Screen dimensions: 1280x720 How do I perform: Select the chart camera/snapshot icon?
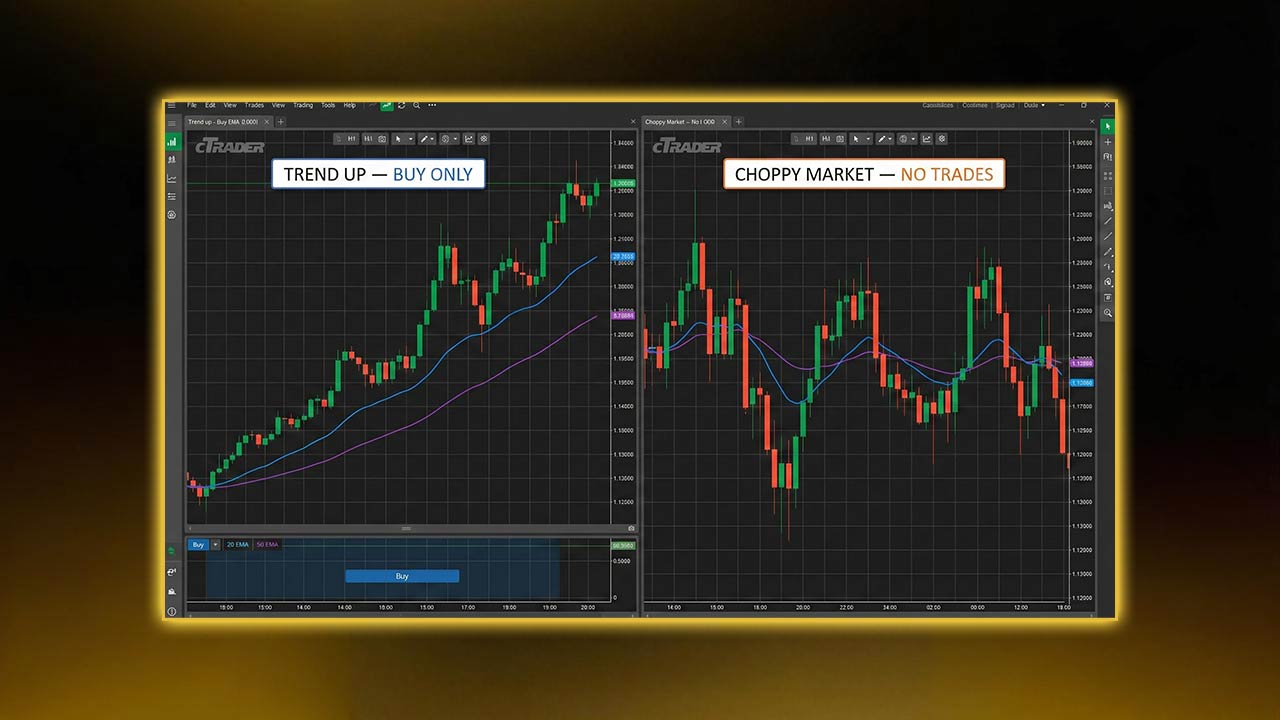coord(382,139)
